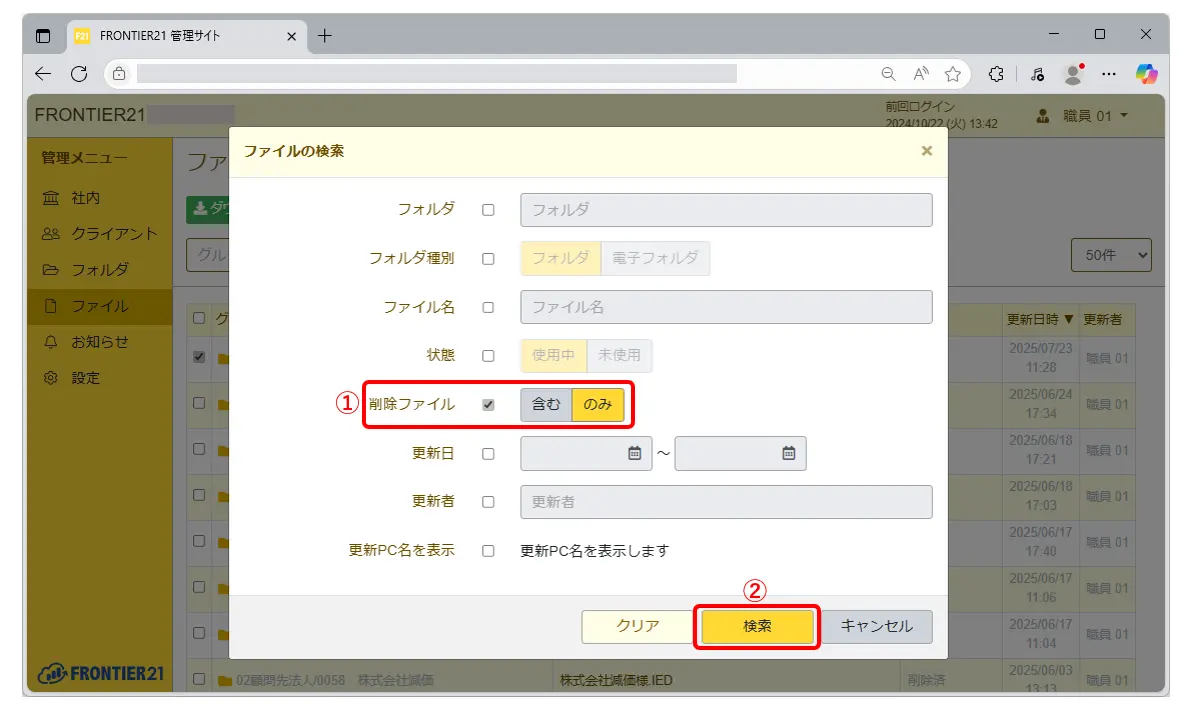Open the browser extensions puzzle icon

pyautogui.click(x=996, y=74)
